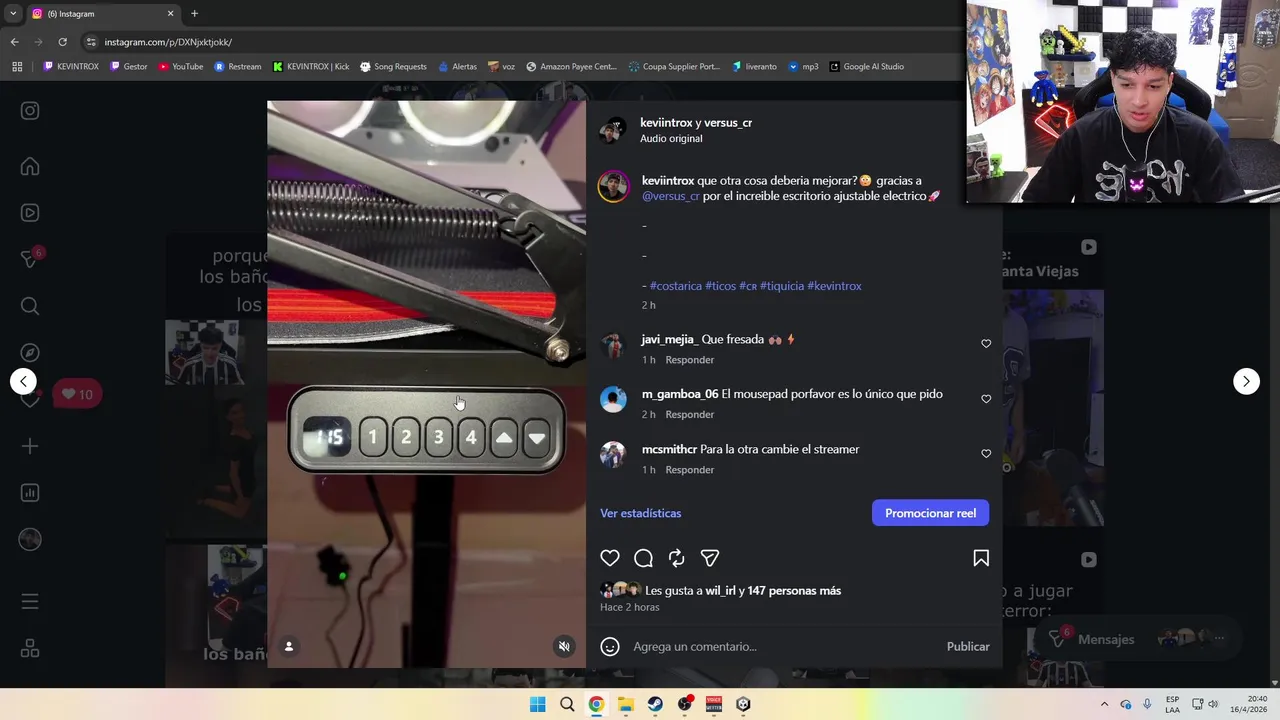The height and width of the screenshot is (720, 1280).
Task: Click the comment bubble icon under post
Action: pos(643,558)
